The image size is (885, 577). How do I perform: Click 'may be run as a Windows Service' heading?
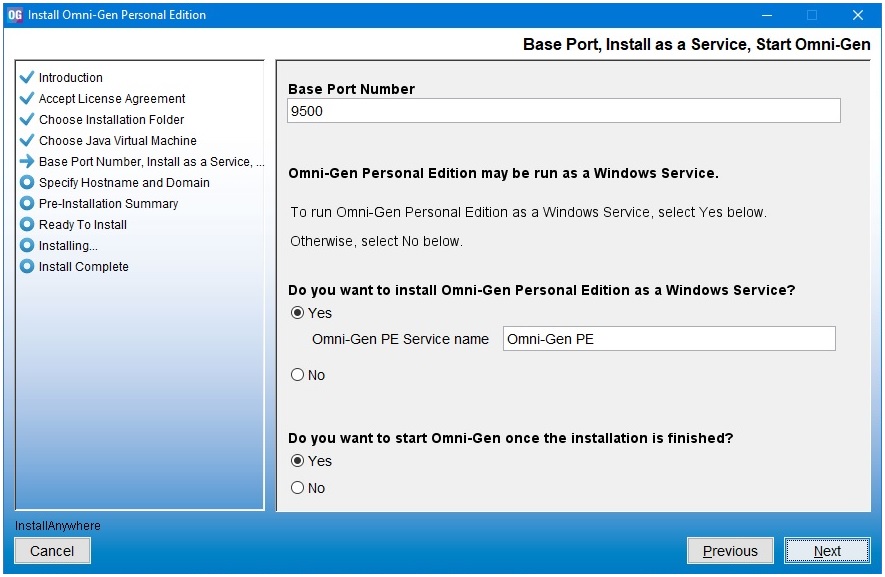[503, 173]
